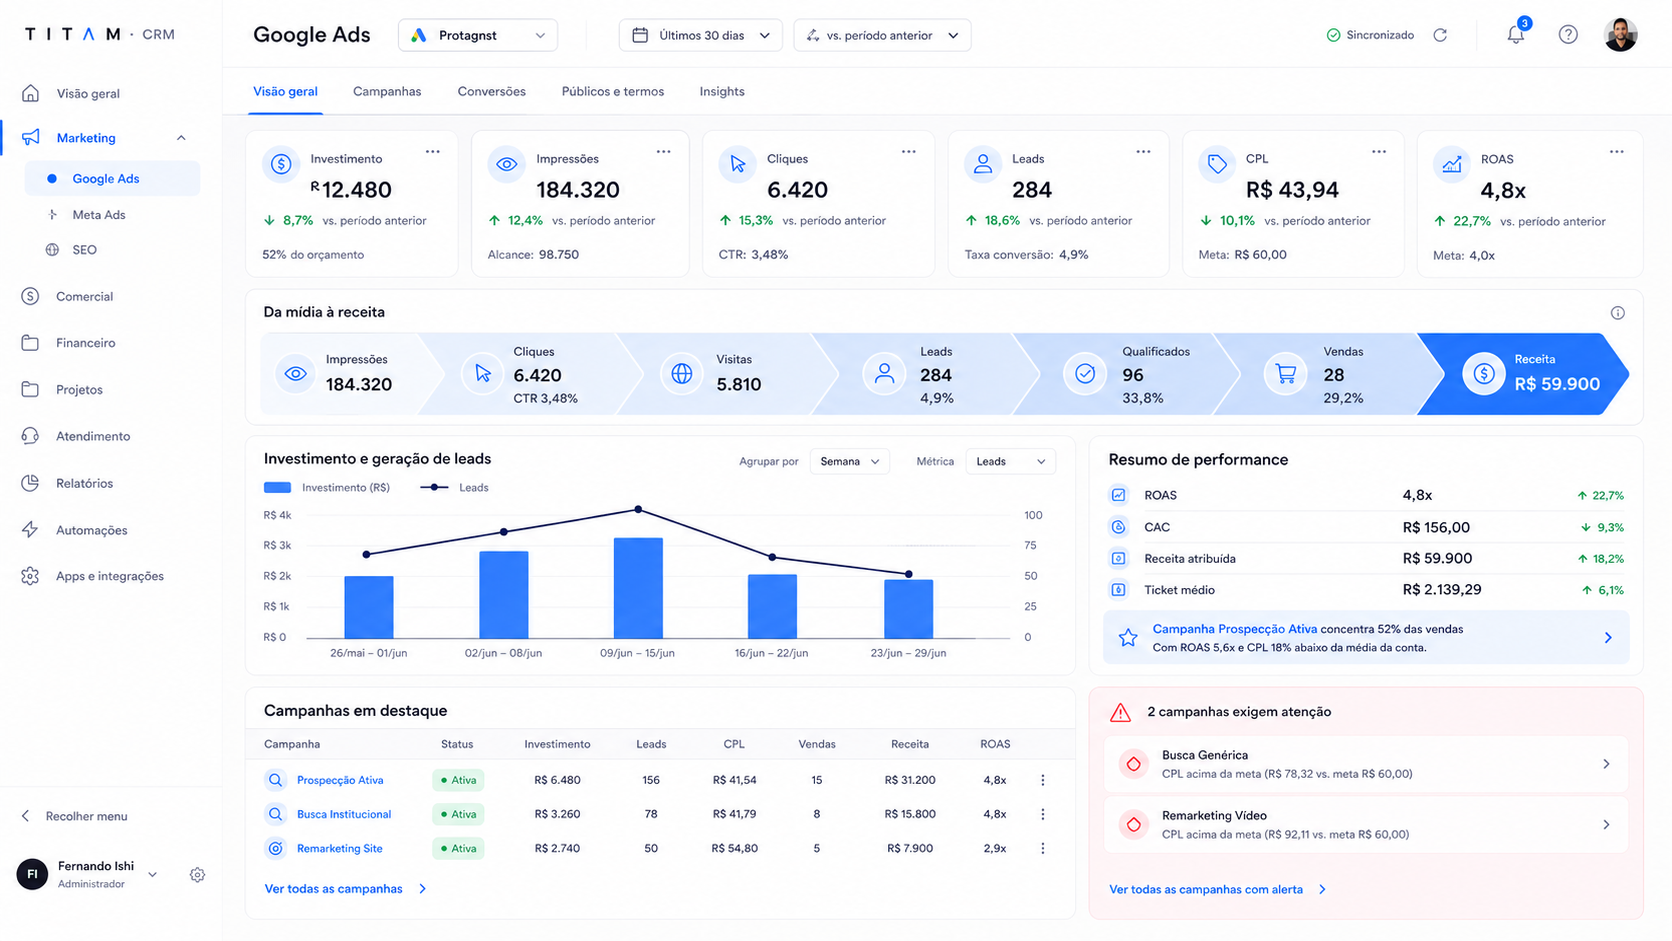Switch to the Campanhas tab
Image resolution: width=1672 pixels, height=941 pixels.
pyautogui.click(x=387, y=91)
